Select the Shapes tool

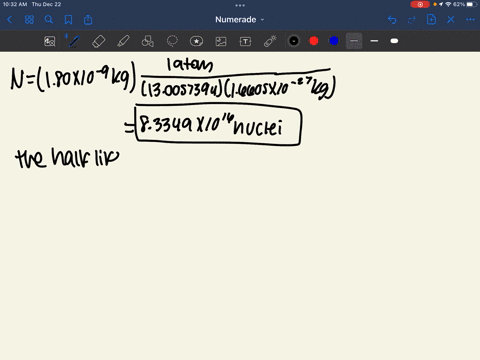click(148, 41)
